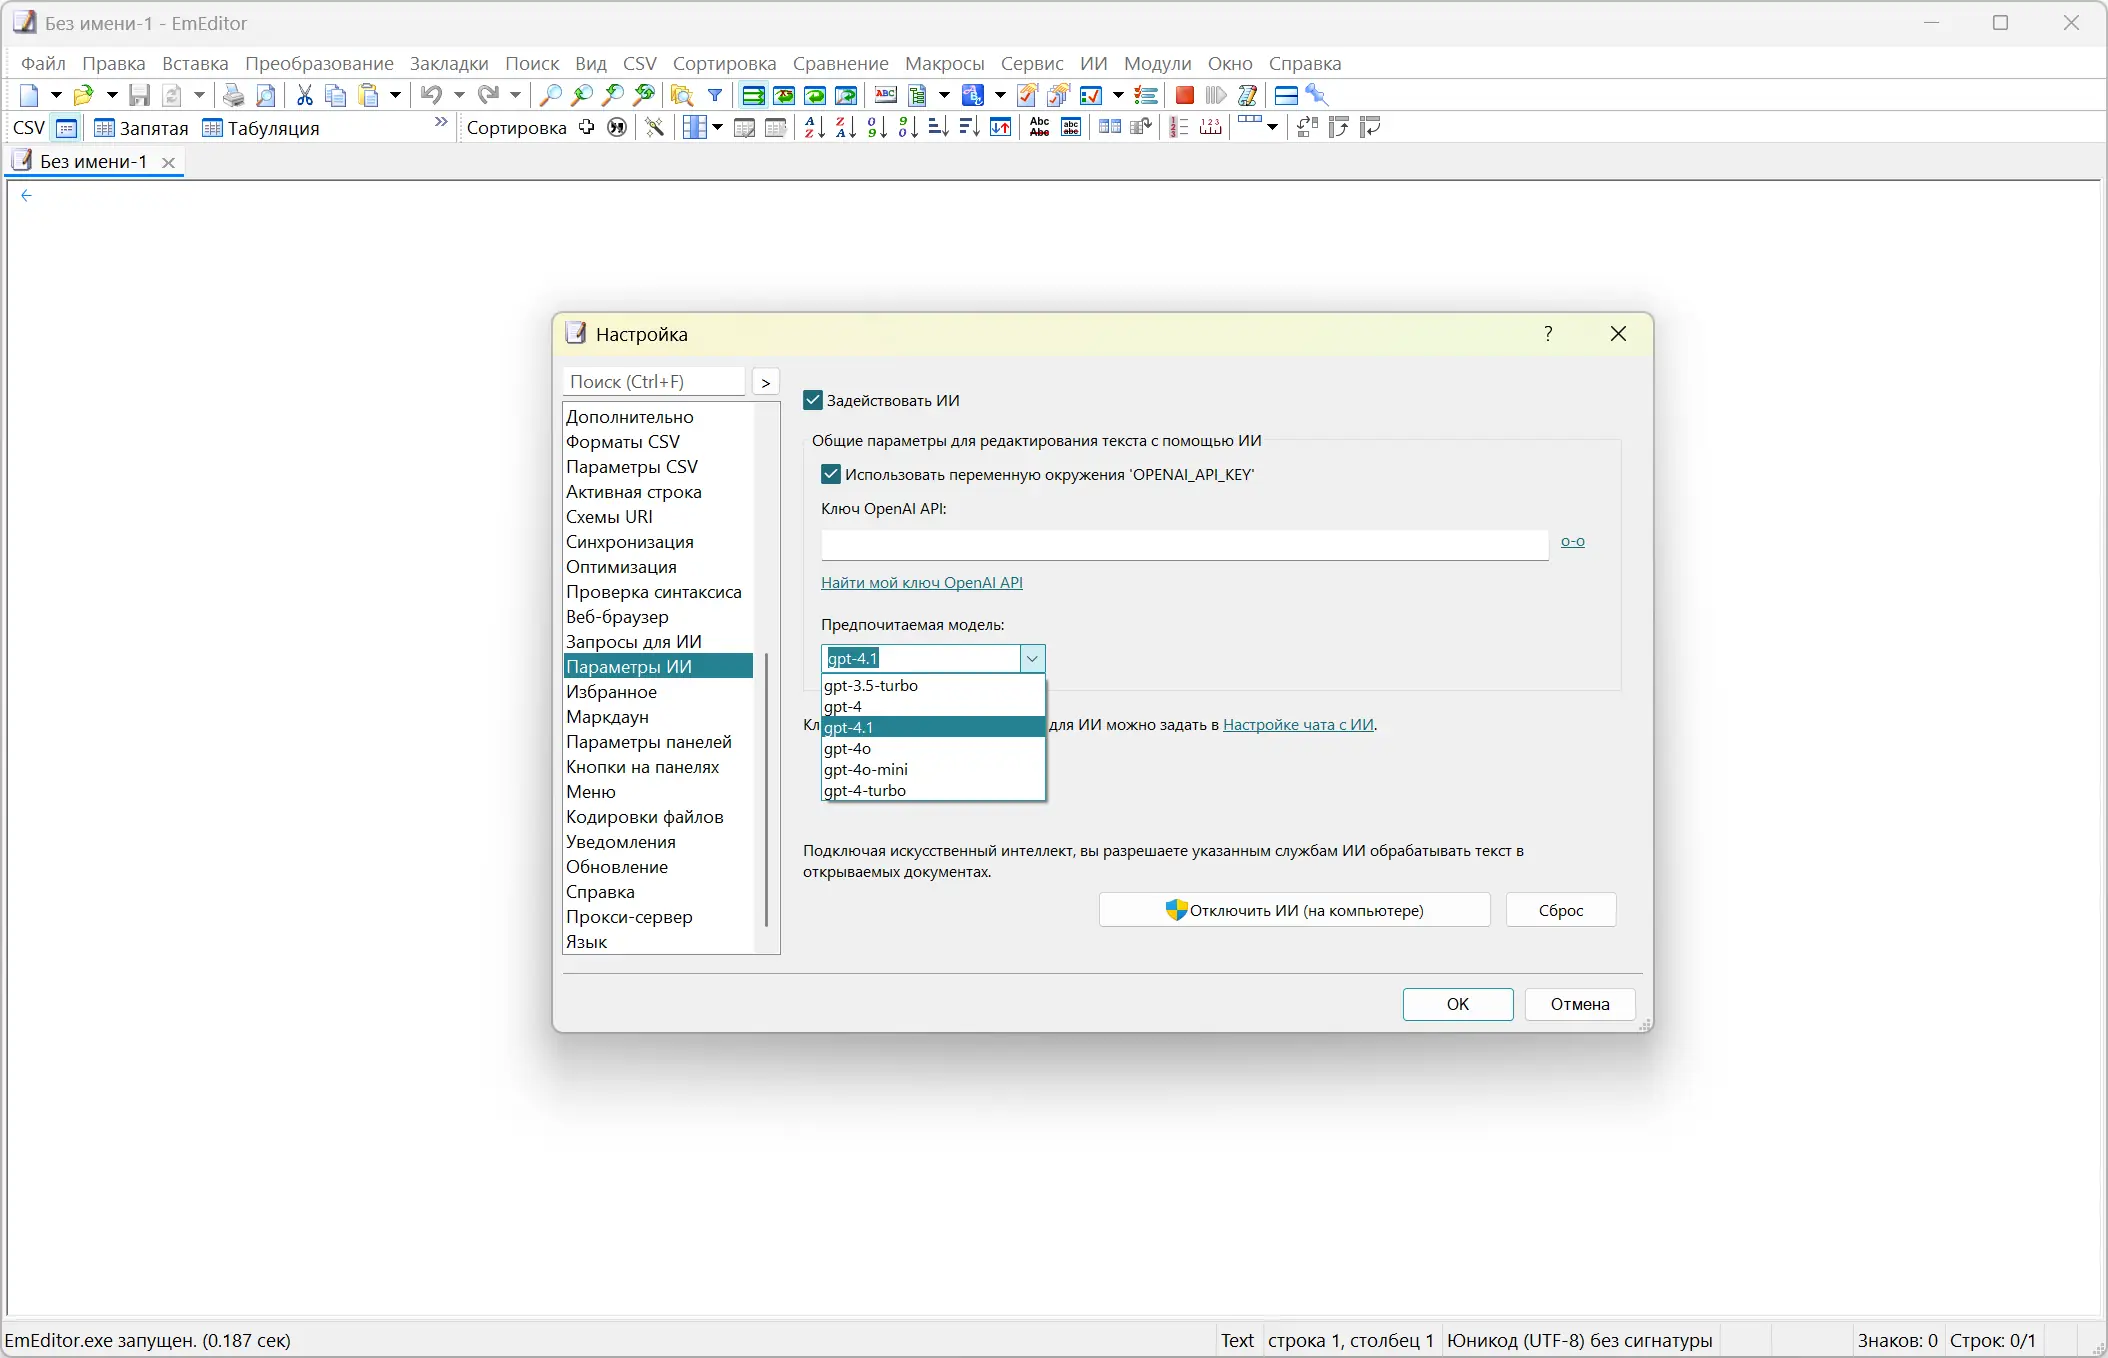Select gpt-4o-mini from model list
The width and height of the screenshot is (2108, 1358).
pyautogui.click(x=866, y=769)
